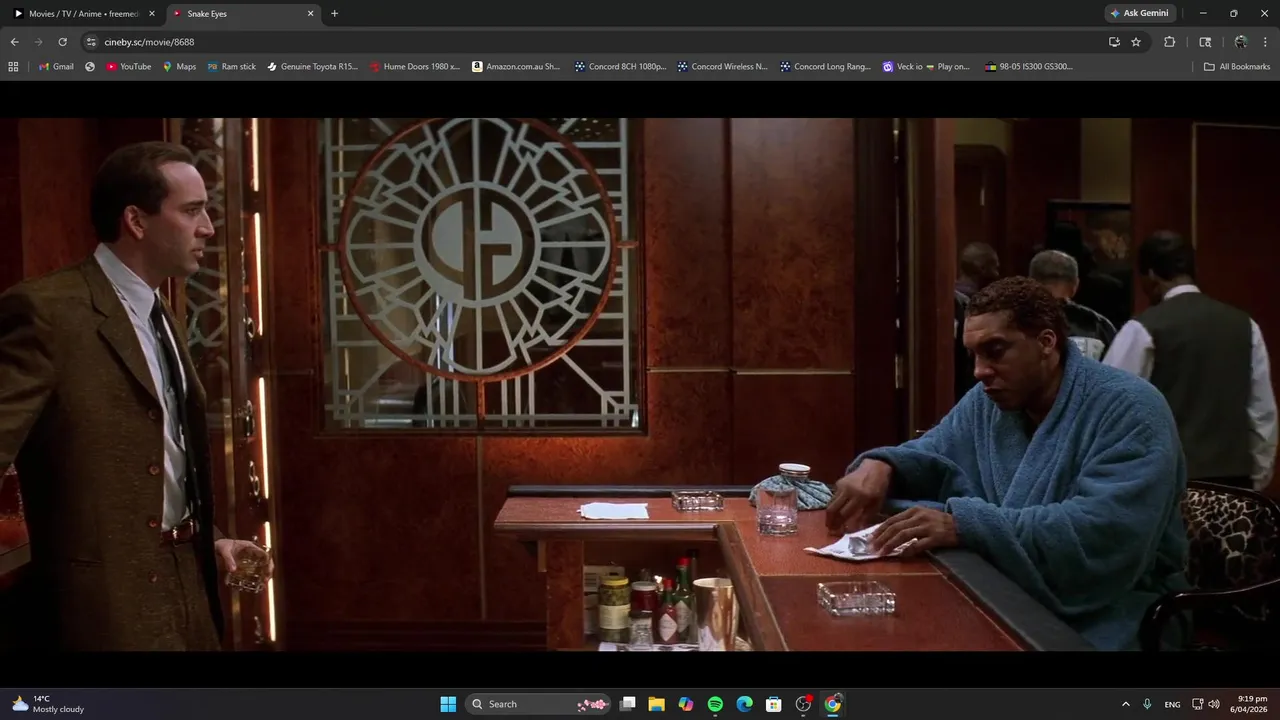This screenshot has height=720, width=1280.
Task: Open the Chrome extensions puzzle icon
Action: coord(1169,42)
